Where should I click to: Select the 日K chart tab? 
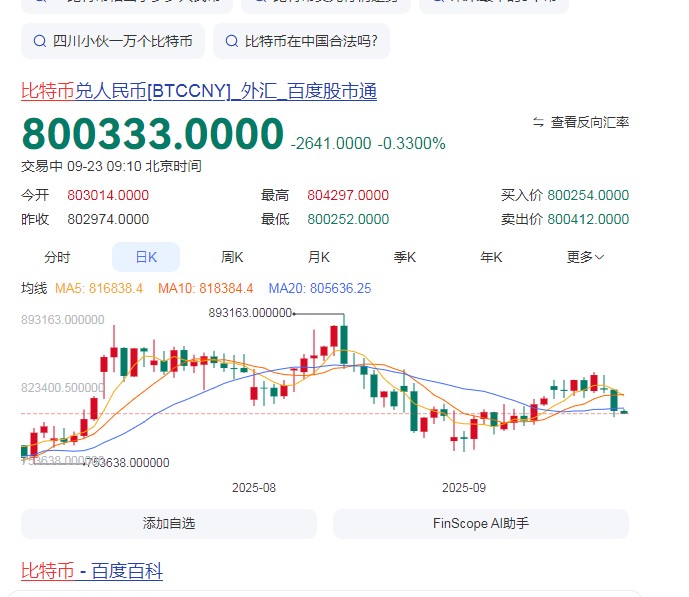click(146, 257)
